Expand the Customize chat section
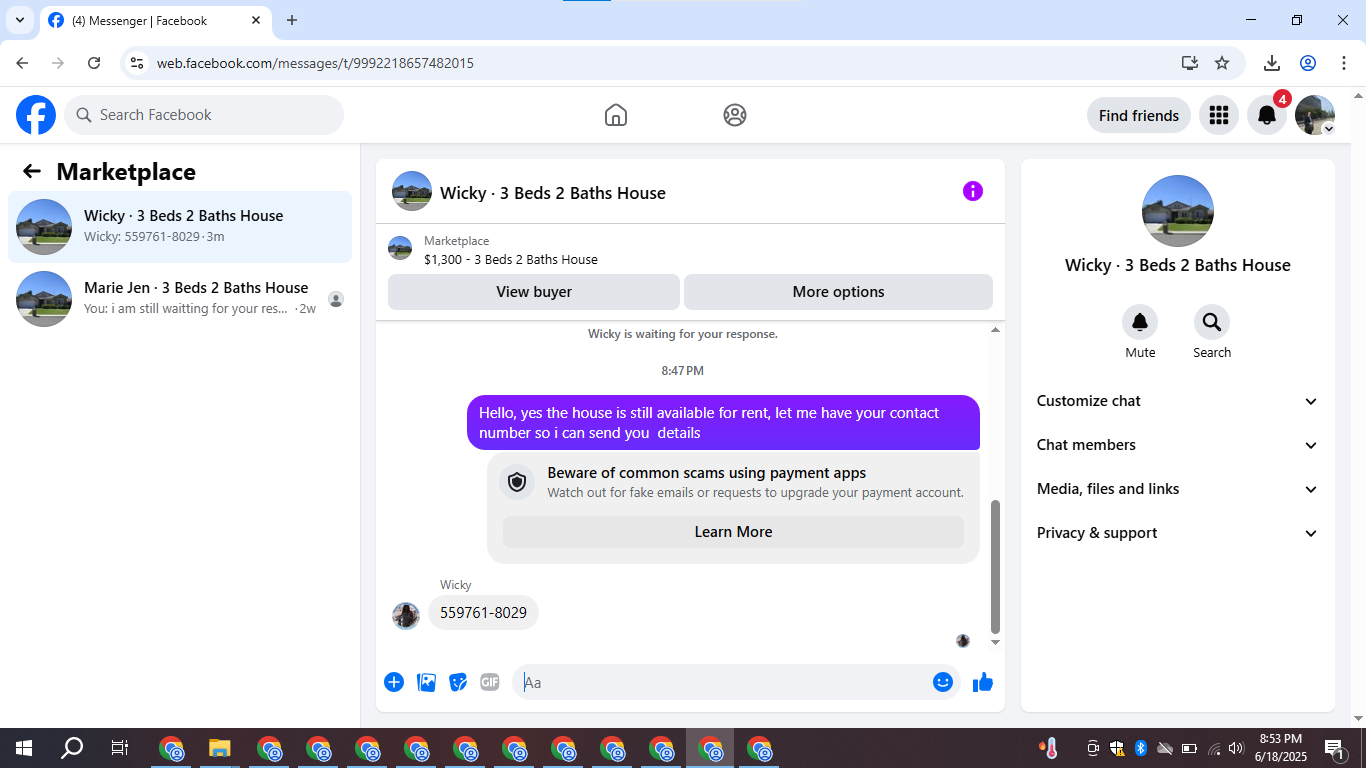Image resolution: width=1366 pixels, height=768 pixels. pos(1178,401)
